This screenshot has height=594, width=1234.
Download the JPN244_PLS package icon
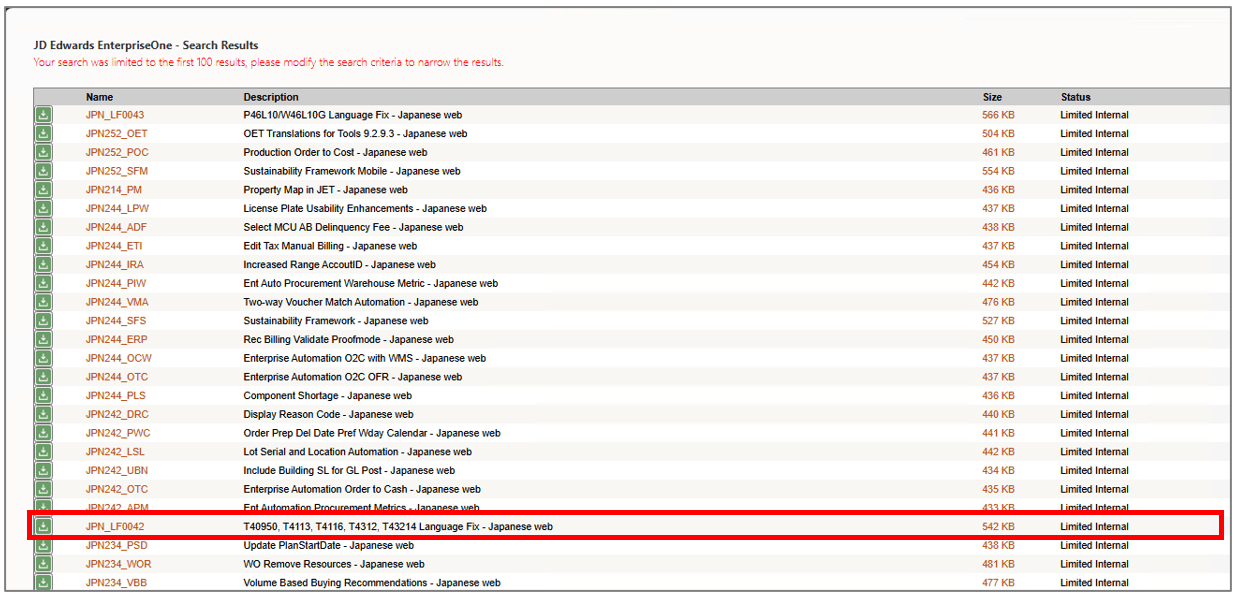click(x=43, y=396)
